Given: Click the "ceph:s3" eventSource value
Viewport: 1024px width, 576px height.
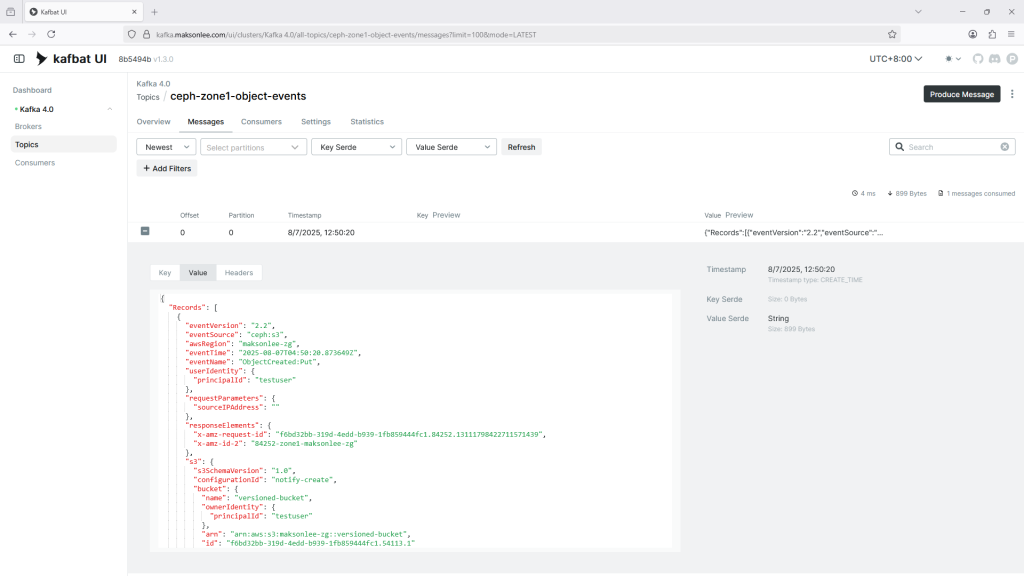Looking at the screenshot, I should pyautogui.click(x=266, y=334).
